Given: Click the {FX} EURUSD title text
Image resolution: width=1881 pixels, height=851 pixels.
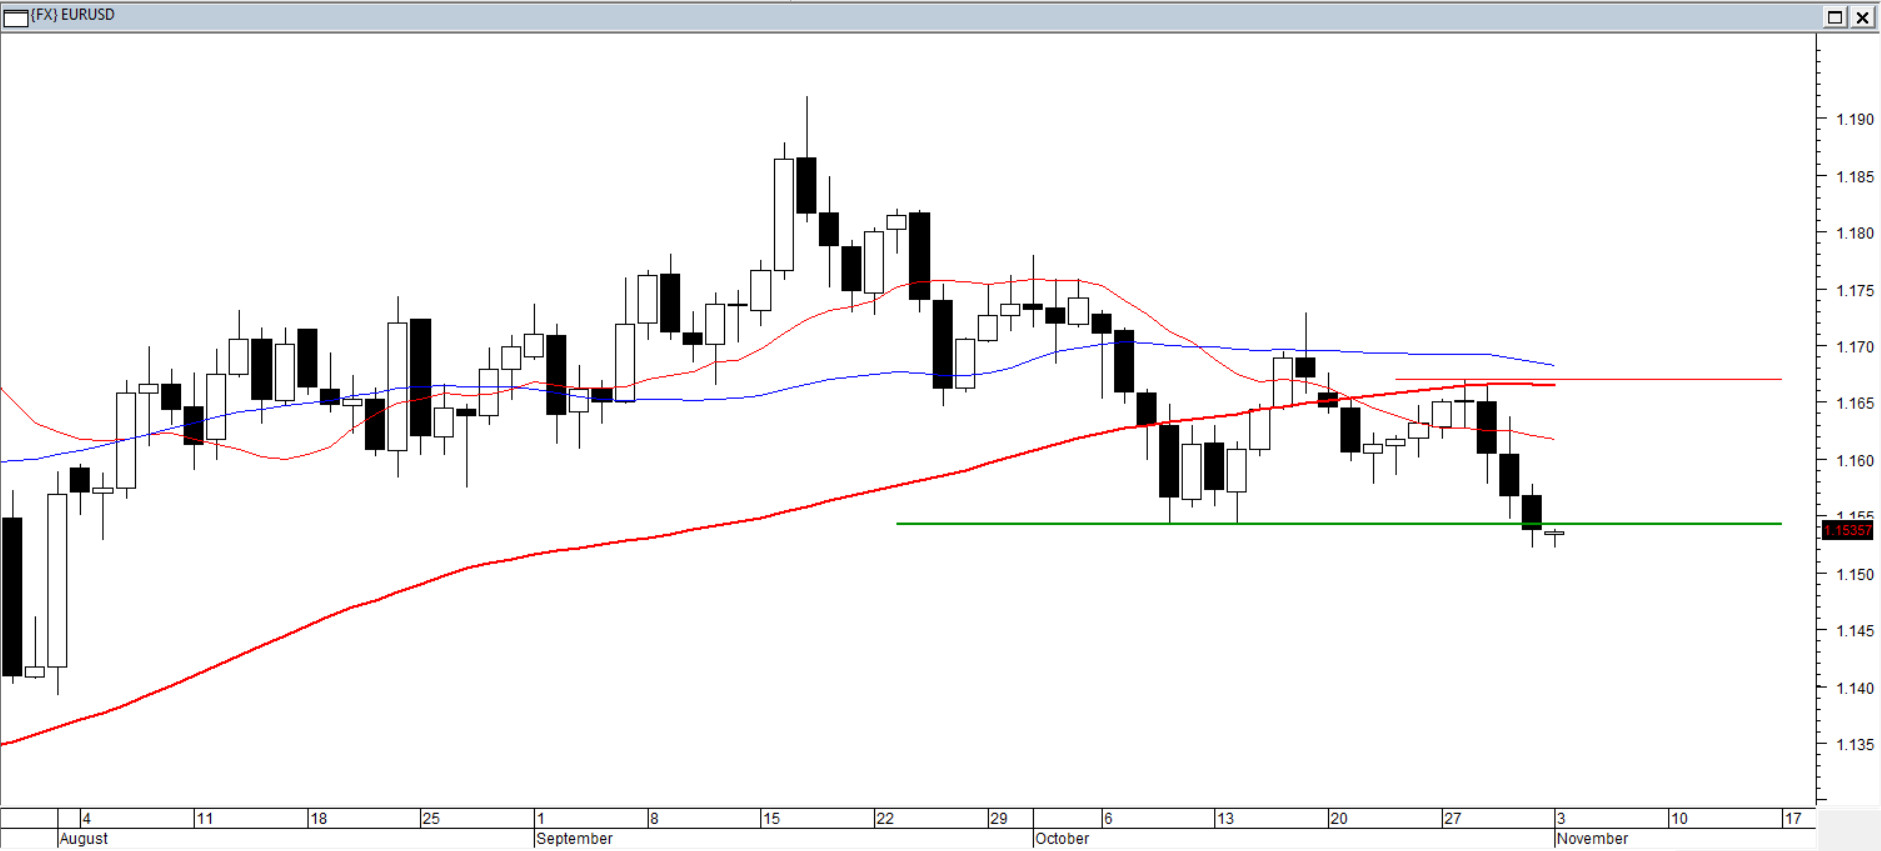Looking at the screenshot, I should [x=73, y=15].
